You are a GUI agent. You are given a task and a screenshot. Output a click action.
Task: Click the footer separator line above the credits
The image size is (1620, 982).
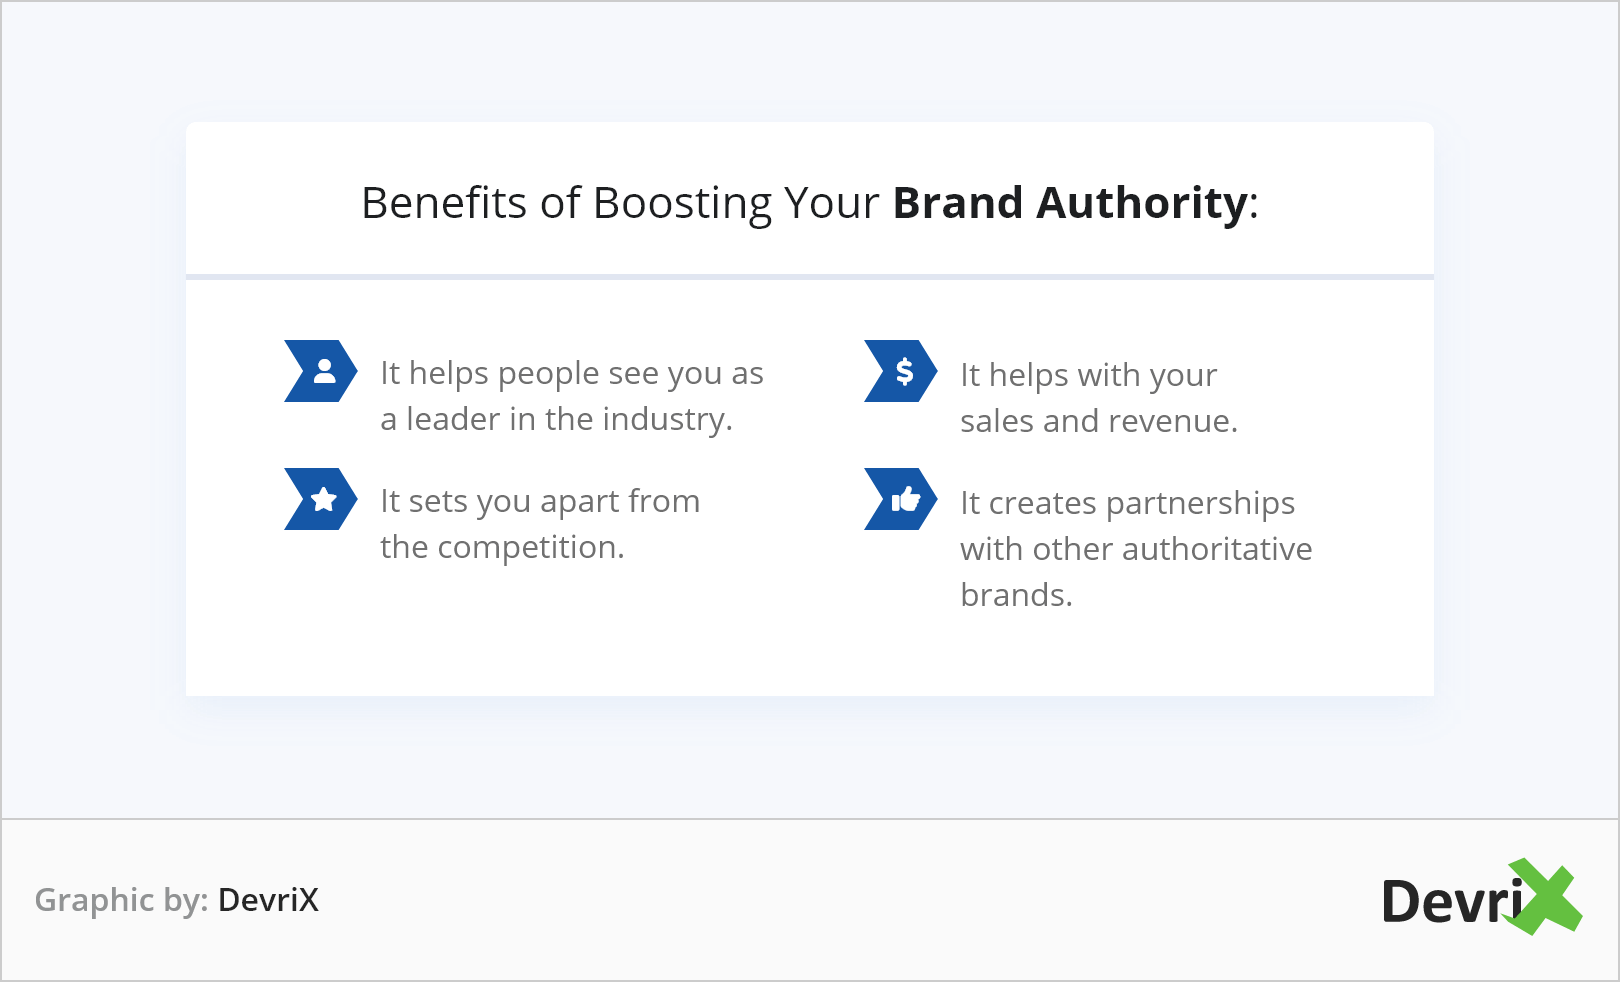809,819
